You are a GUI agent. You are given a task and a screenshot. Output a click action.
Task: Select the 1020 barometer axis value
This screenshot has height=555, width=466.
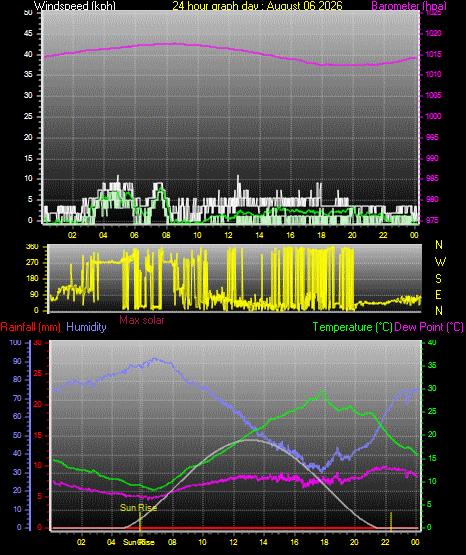433,33
